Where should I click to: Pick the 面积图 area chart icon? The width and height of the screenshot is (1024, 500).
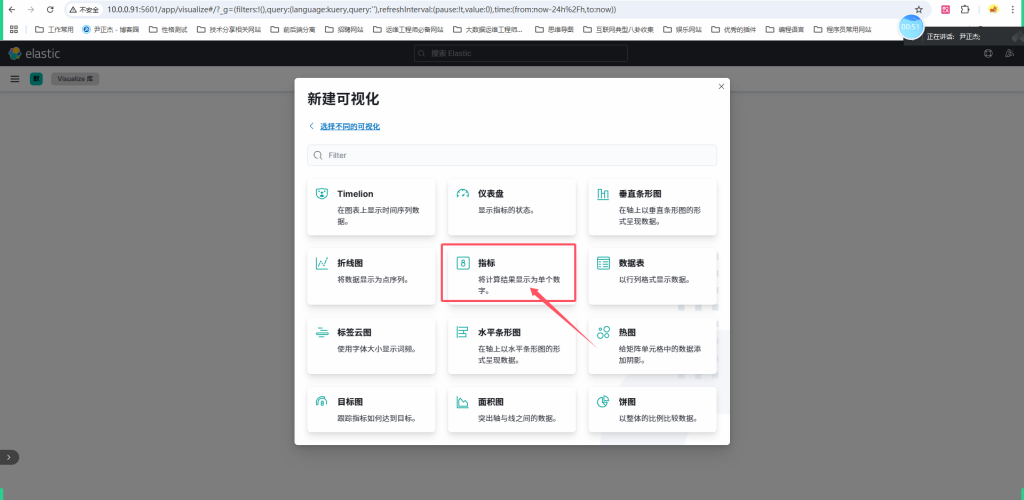coord(463,401)
